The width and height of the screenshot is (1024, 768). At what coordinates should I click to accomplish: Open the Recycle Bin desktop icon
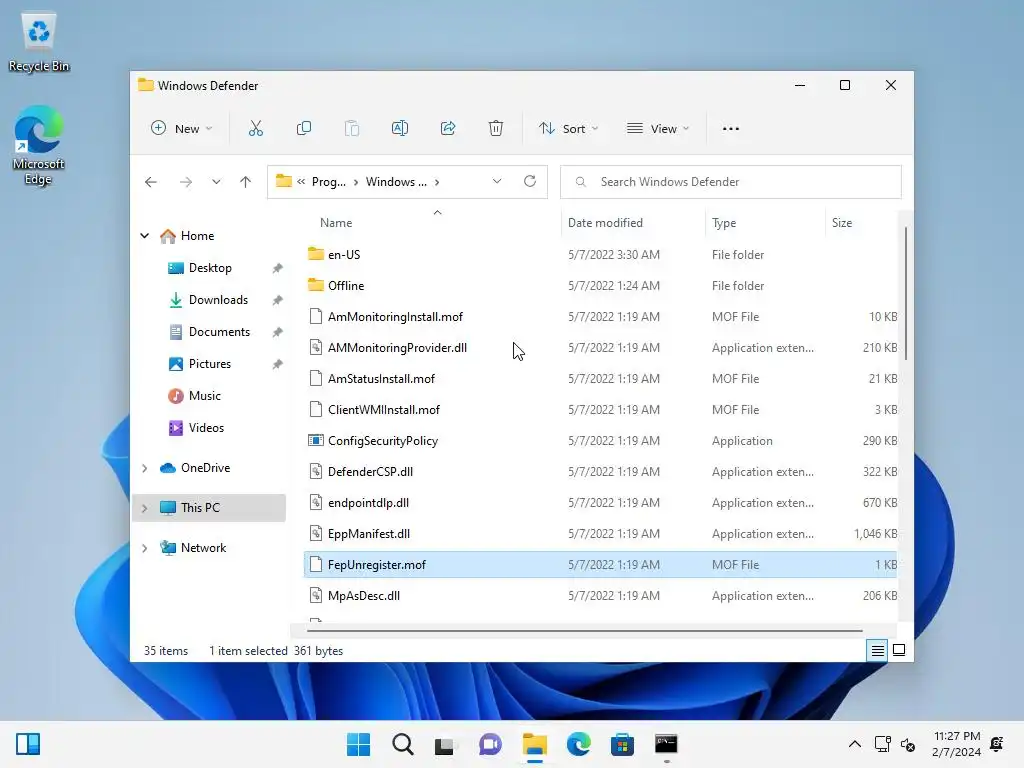pyautogui.click(x=39, y=42)
